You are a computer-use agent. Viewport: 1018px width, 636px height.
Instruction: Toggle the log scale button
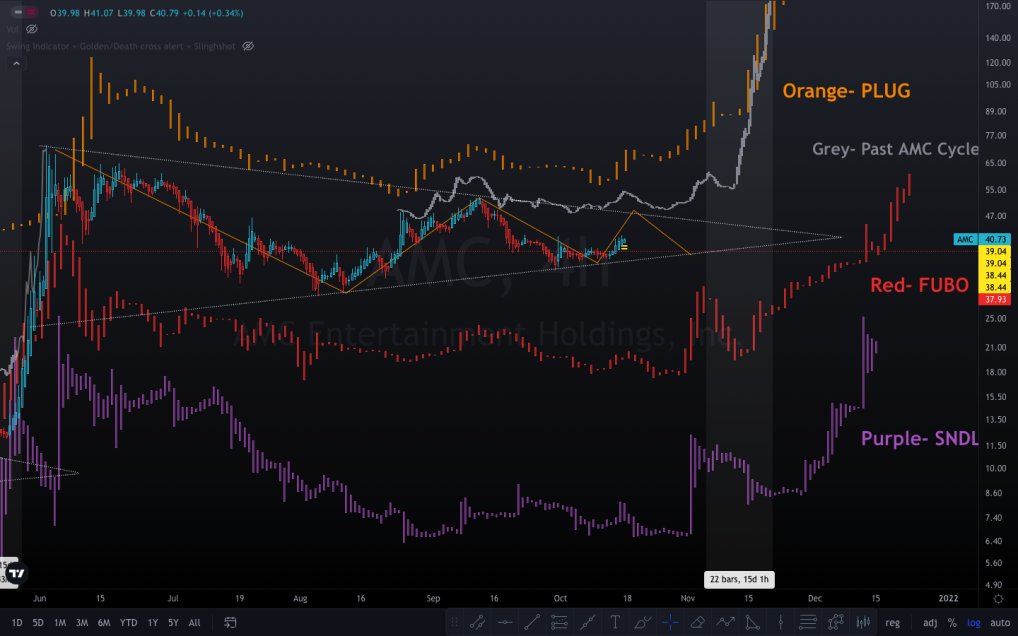point(974,622)
